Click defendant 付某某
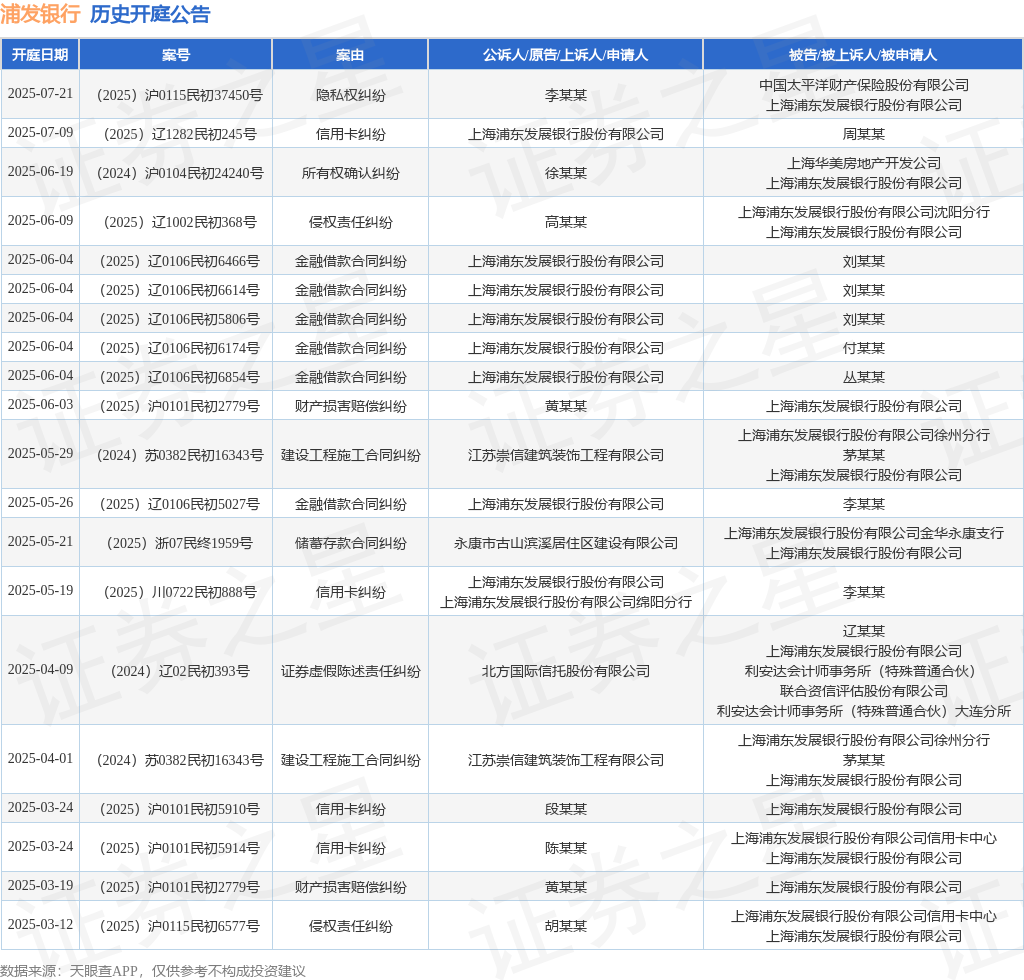Viewport: 1024px width, 980px height. tap(863, 349)
